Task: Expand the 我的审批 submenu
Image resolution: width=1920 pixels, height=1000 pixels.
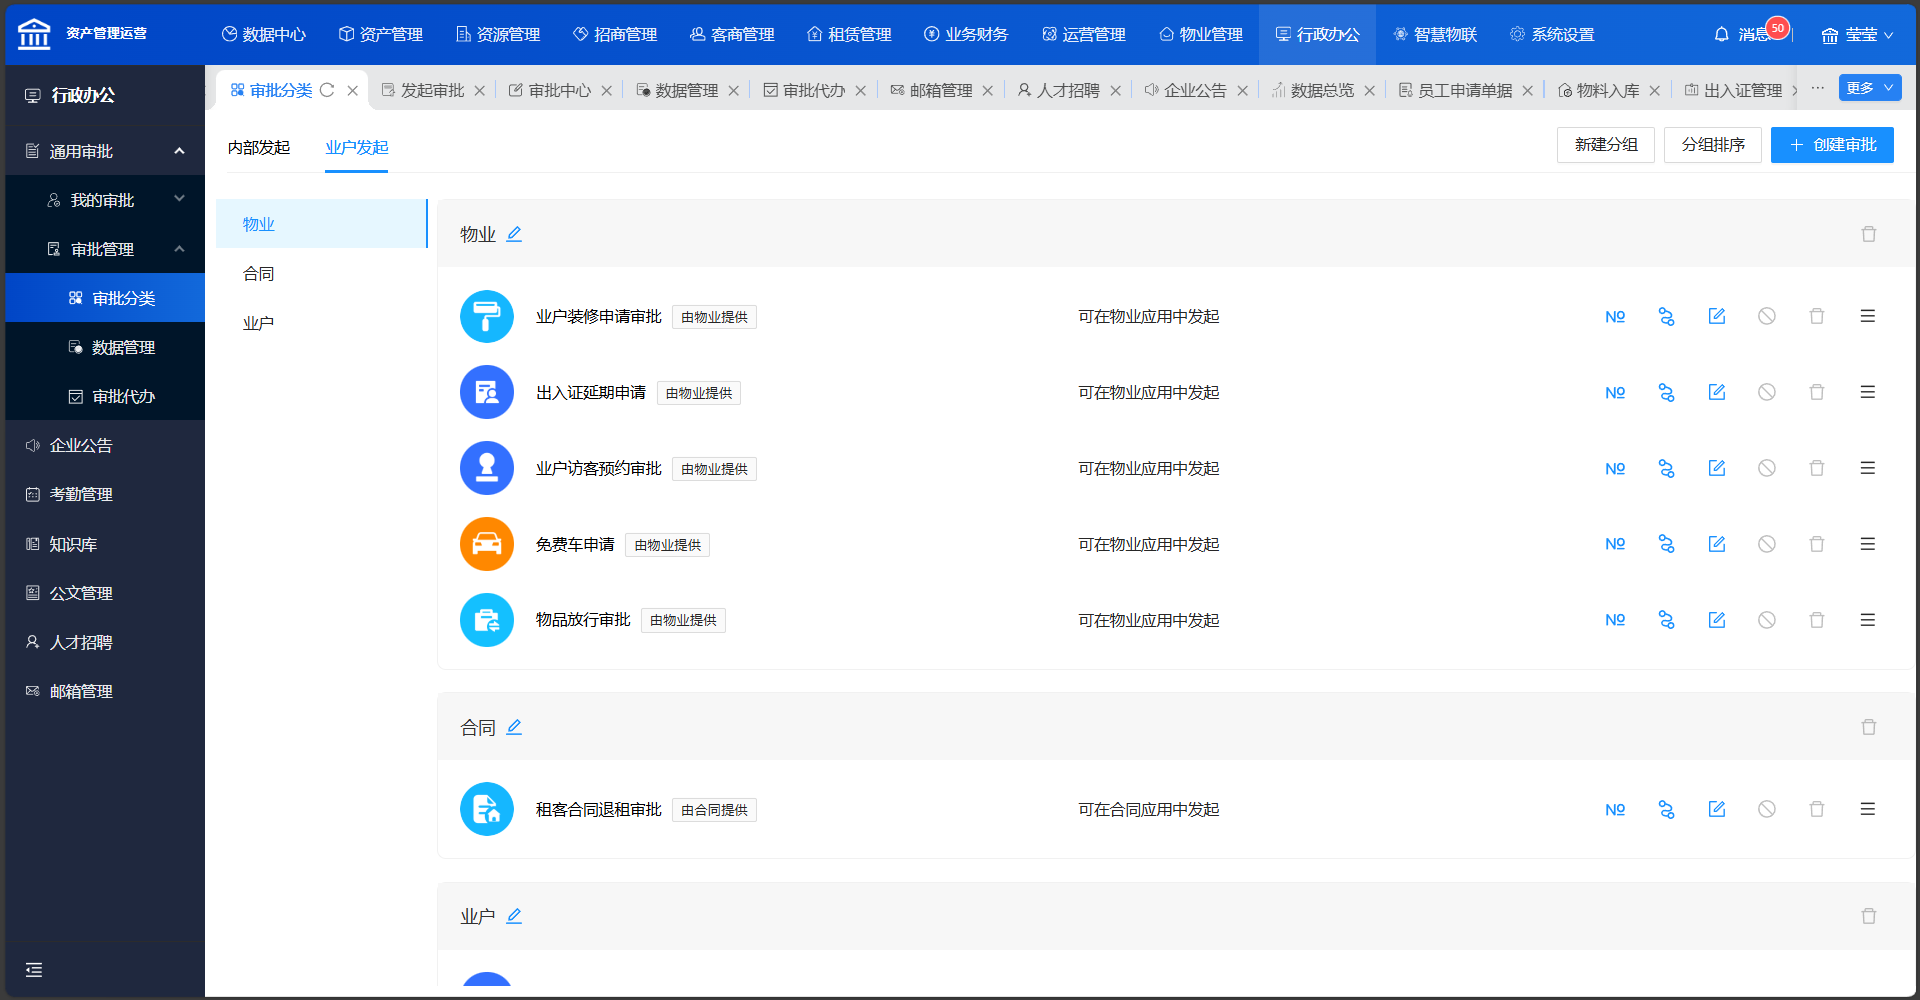Action: [x=179, y=200]
